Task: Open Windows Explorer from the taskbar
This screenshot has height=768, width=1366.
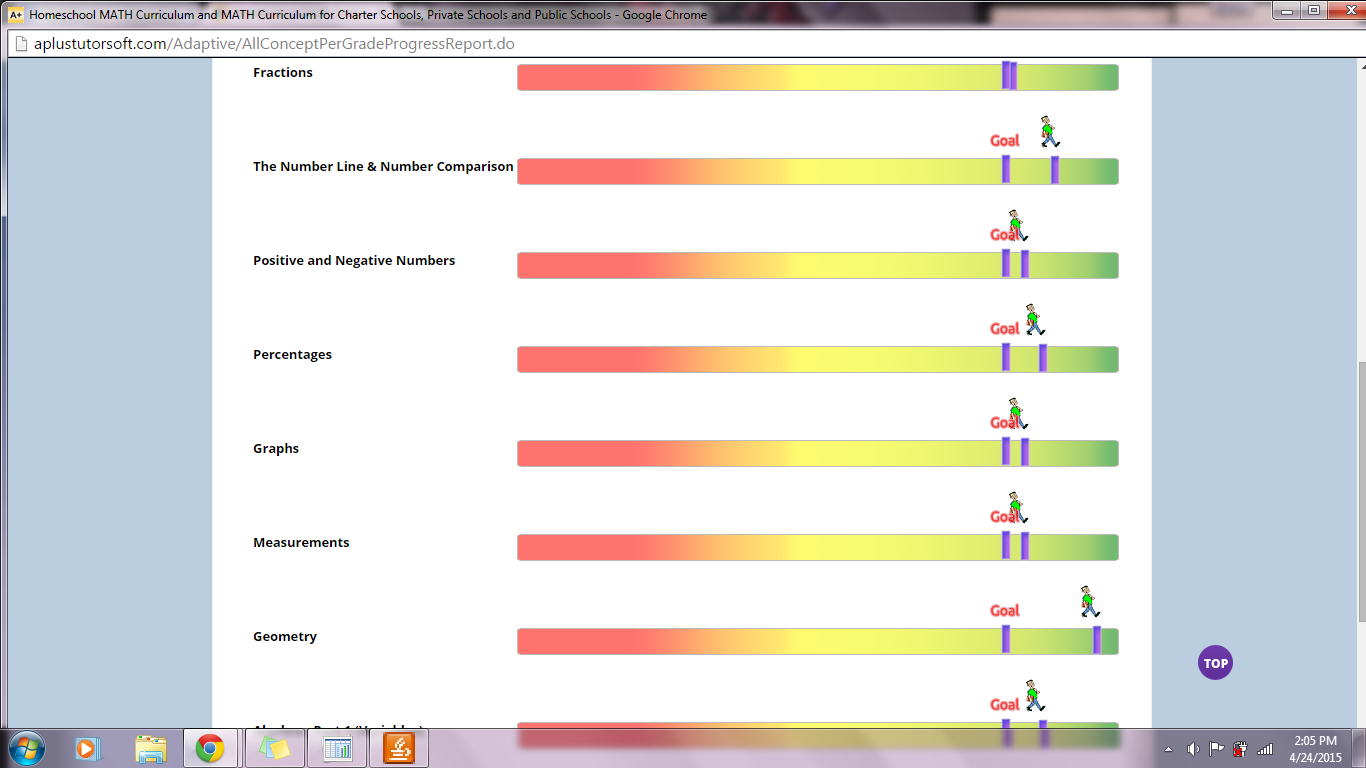Action: [x=151, y=748]
